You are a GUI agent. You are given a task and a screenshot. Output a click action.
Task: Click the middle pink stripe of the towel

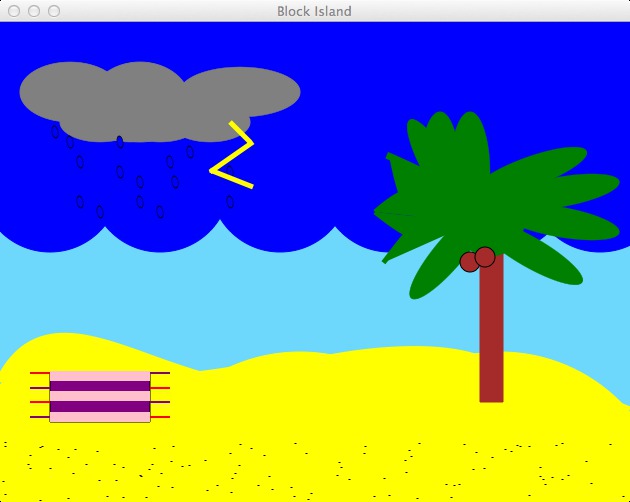[x=100, y=396]
